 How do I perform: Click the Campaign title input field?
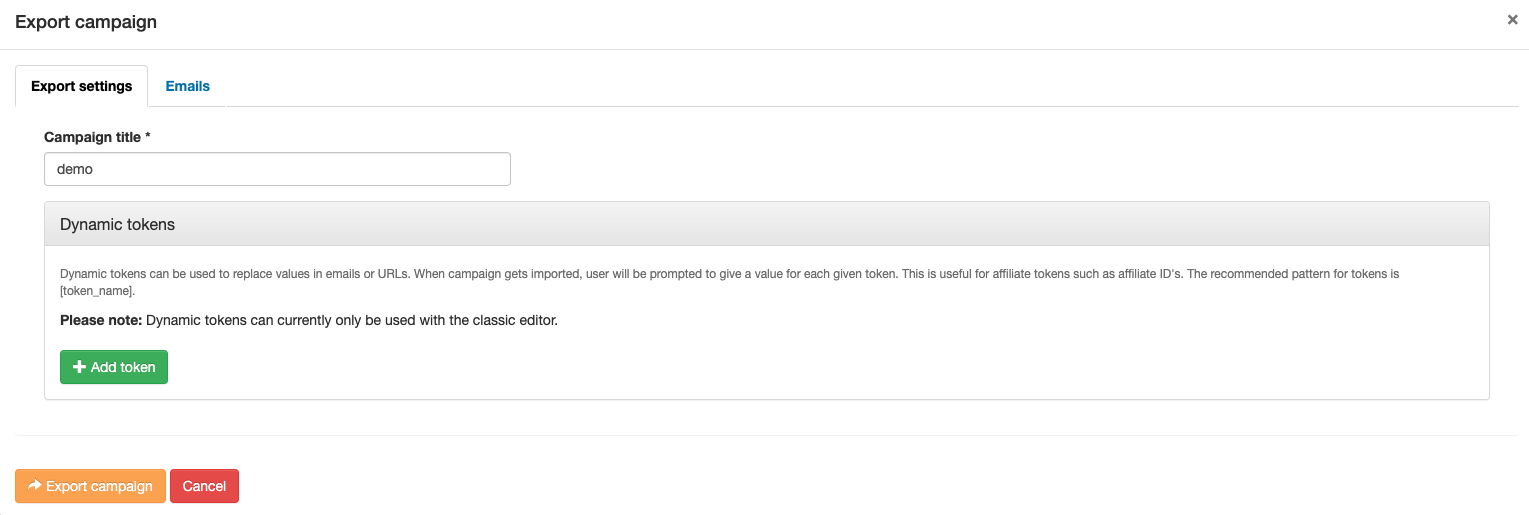point(277,169)
